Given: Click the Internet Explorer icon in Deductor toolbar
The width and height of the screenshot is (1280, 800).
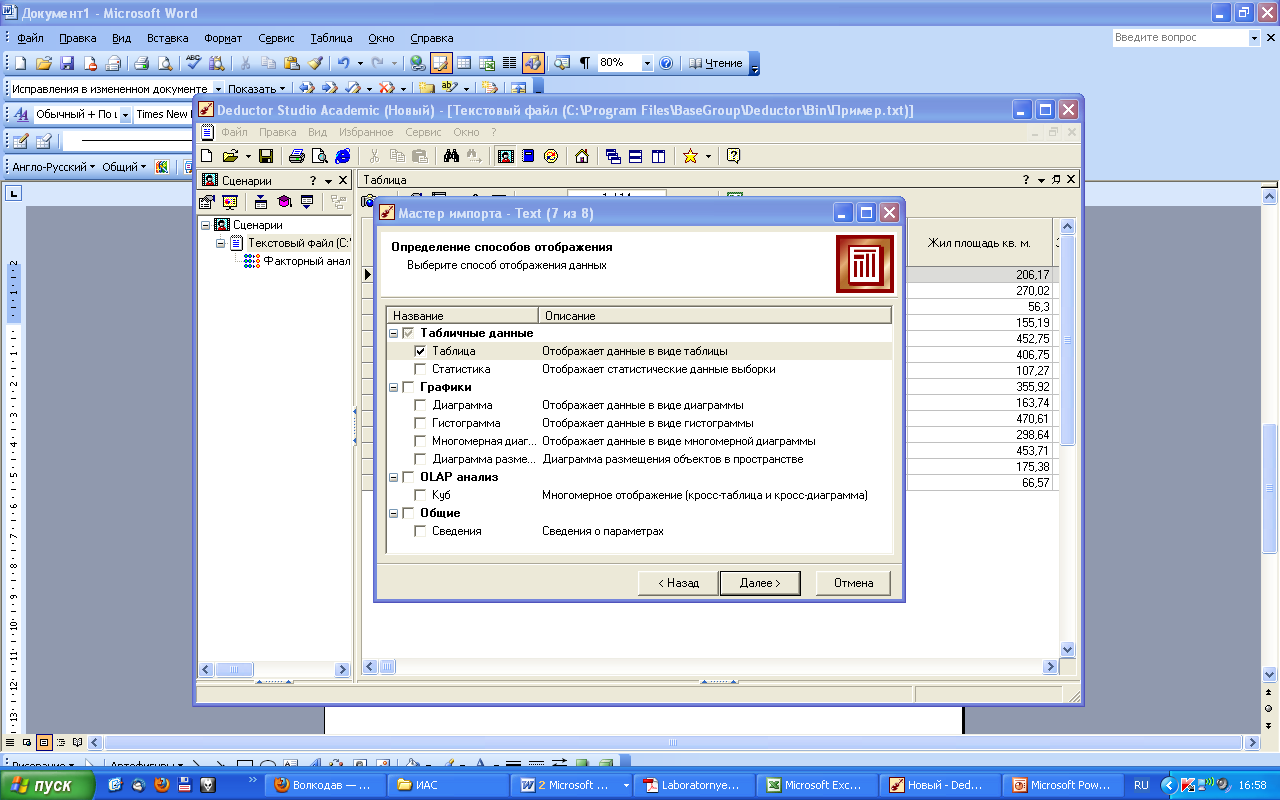Looking at the screenshot, I should (343, 156).
